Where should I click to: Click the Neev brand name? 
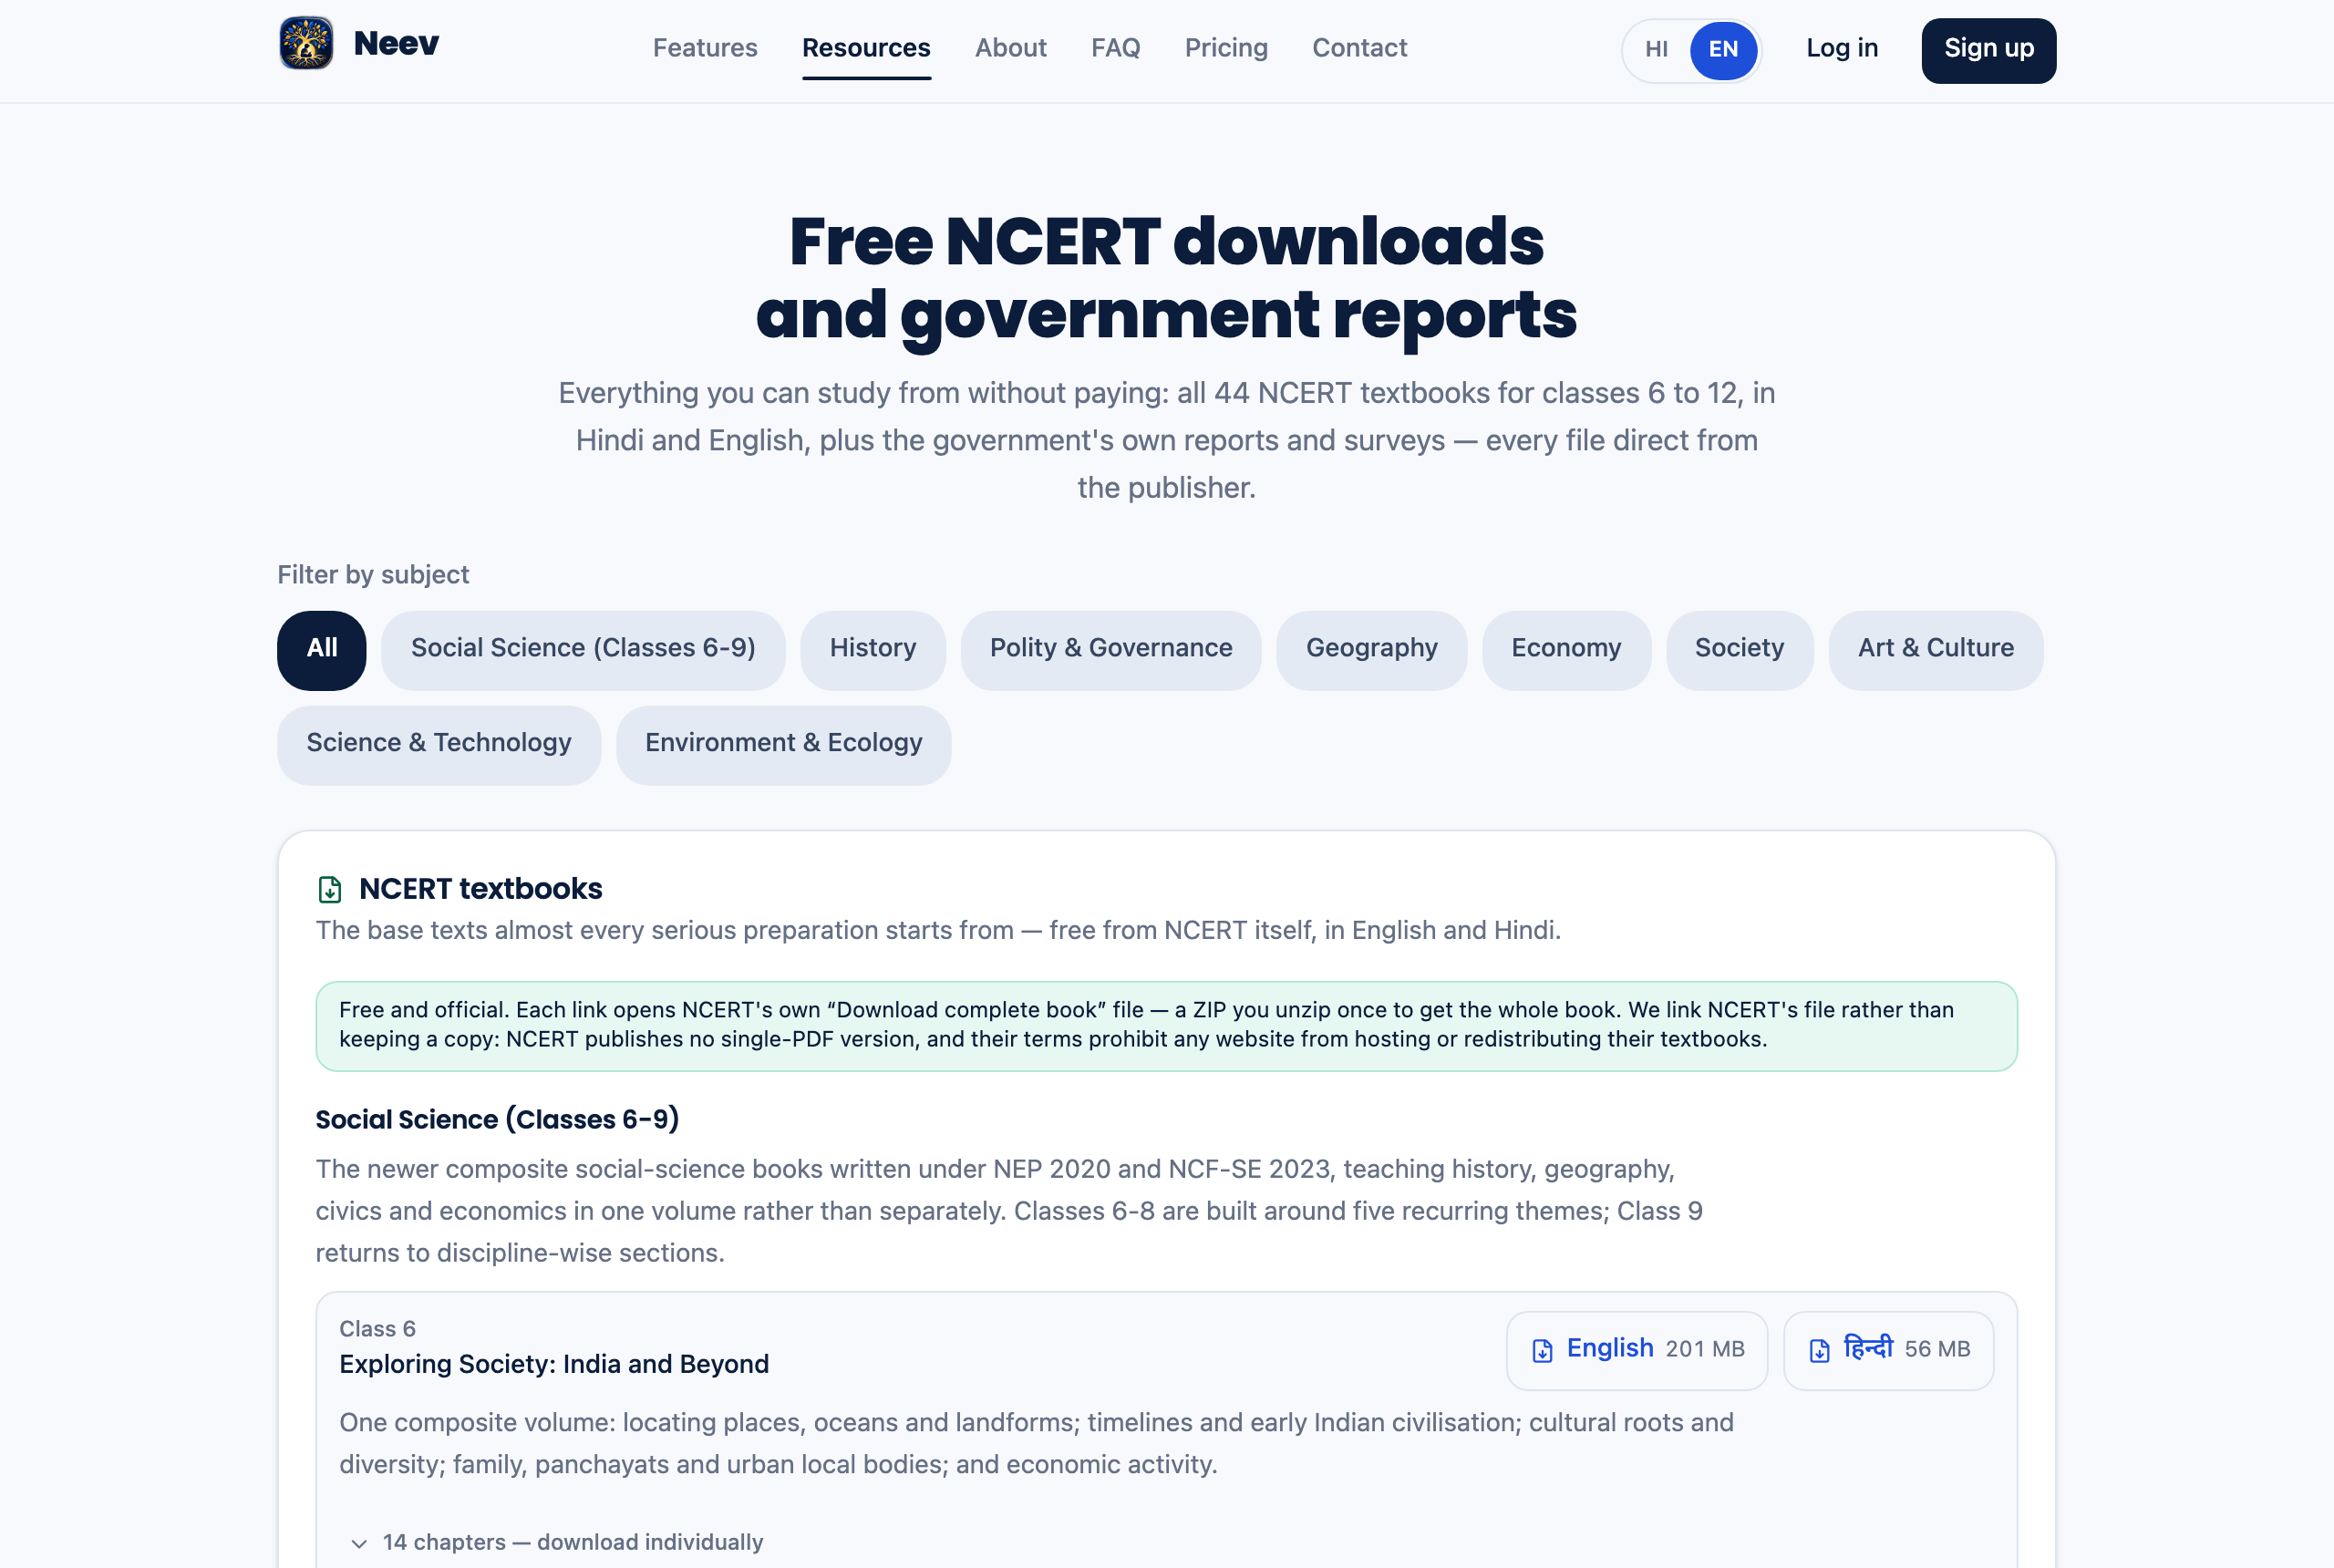coord(396,44)
